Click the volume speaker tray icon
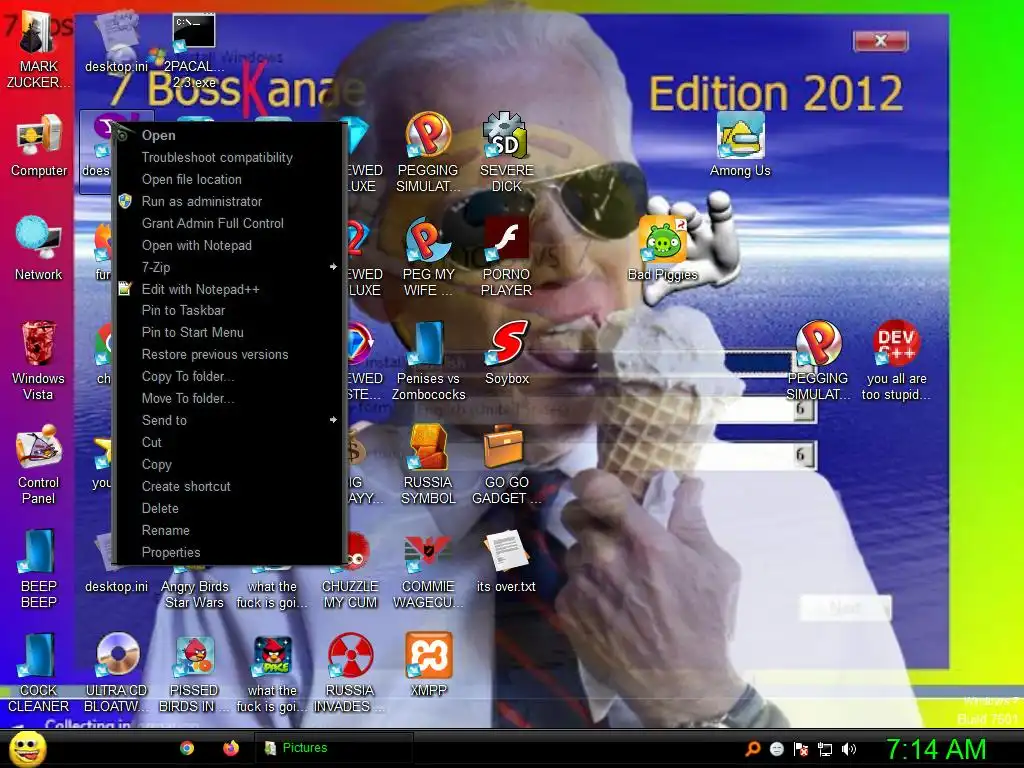The image size is (1024, 768). tap(848, 749)
